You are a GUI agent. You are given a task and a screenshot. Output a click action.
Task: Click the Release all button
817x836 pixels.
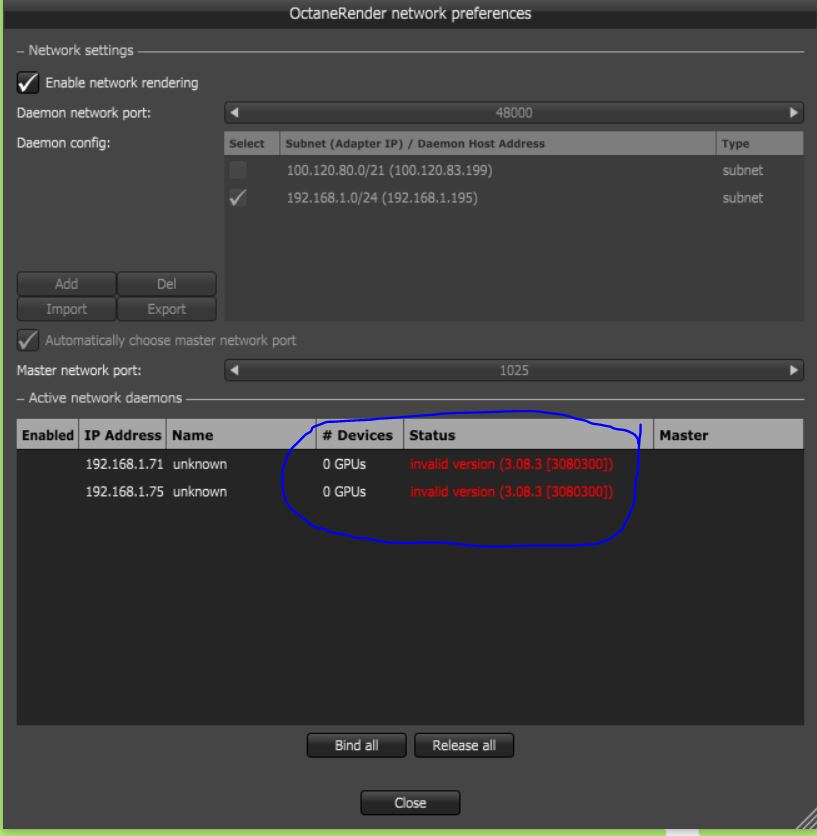(464, 745)
